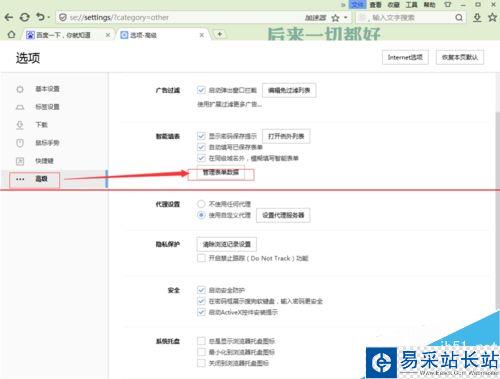The width and height of the screenshot is (500, 379).
Task: Enable the Do Not Track checkbox
Action: (x=201, y=258)
